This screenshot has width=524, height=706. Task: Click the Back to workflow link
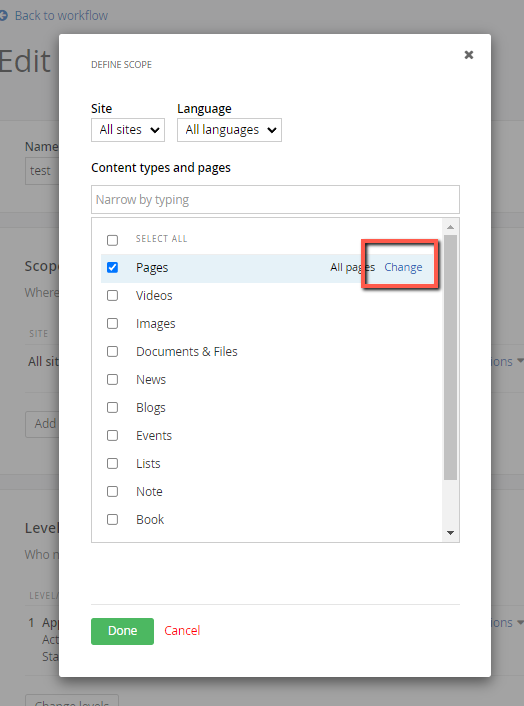[61, 16]
